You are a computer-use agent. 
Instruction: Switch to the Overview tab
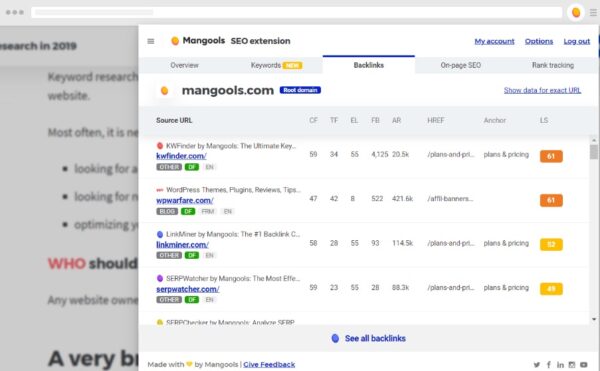coord(184,65)
